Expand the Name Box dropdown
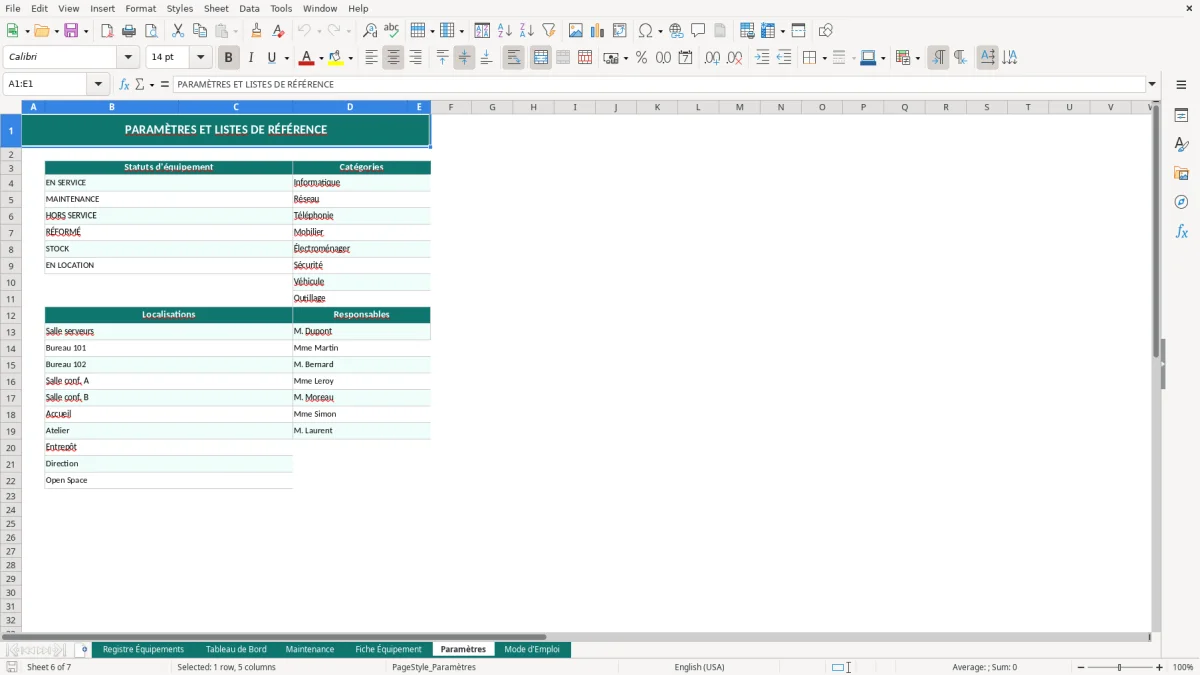 coord(98,85)
